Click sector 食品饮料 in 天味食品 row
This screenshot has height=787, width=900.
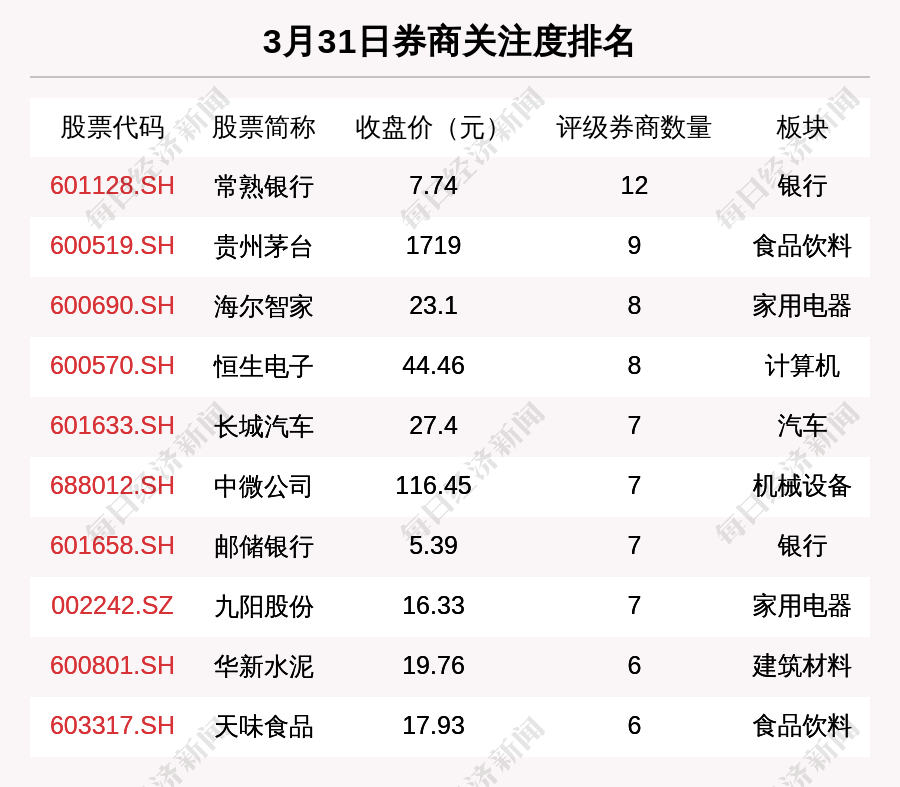tap(802, 726)
